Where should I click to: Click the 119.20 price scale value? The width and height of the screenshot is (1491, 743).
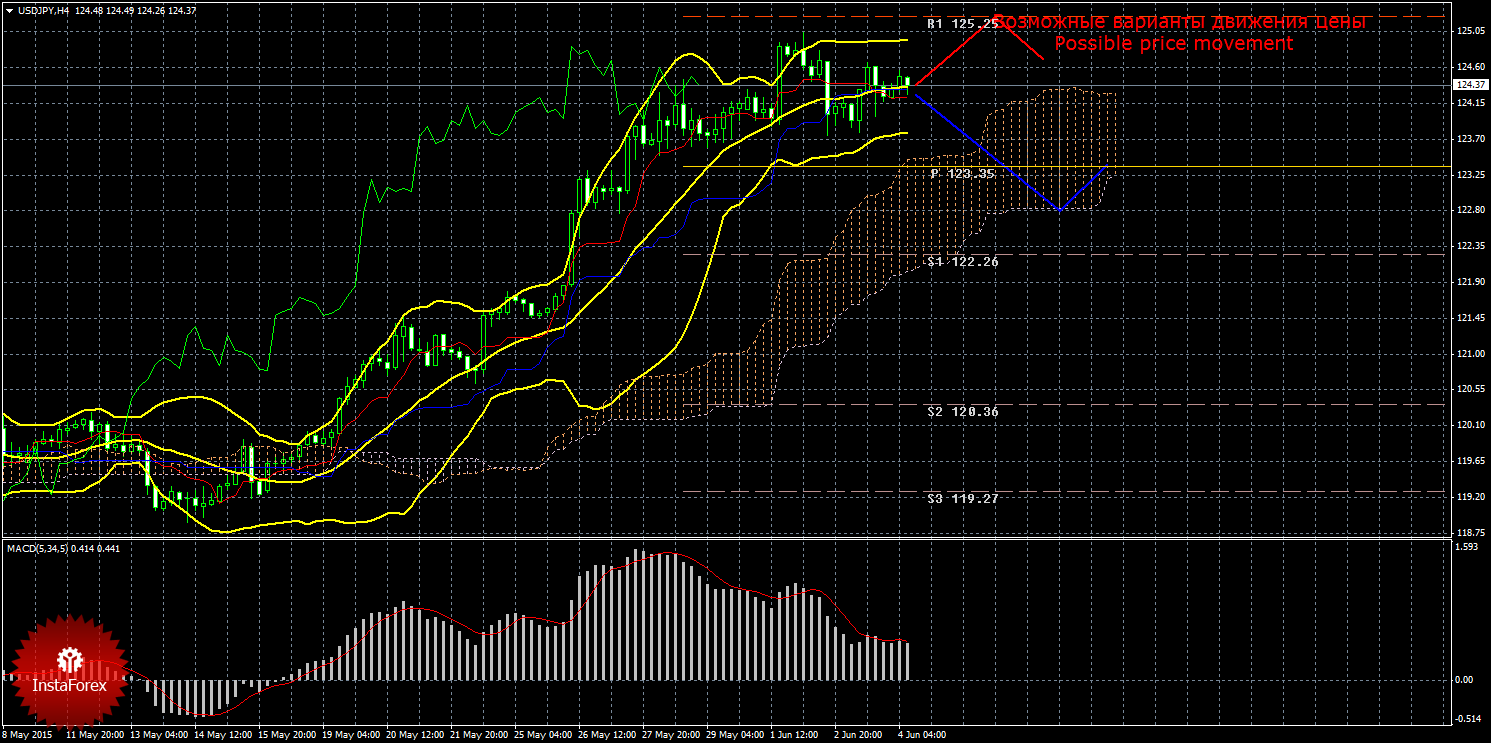click(x=1470, y=497)
